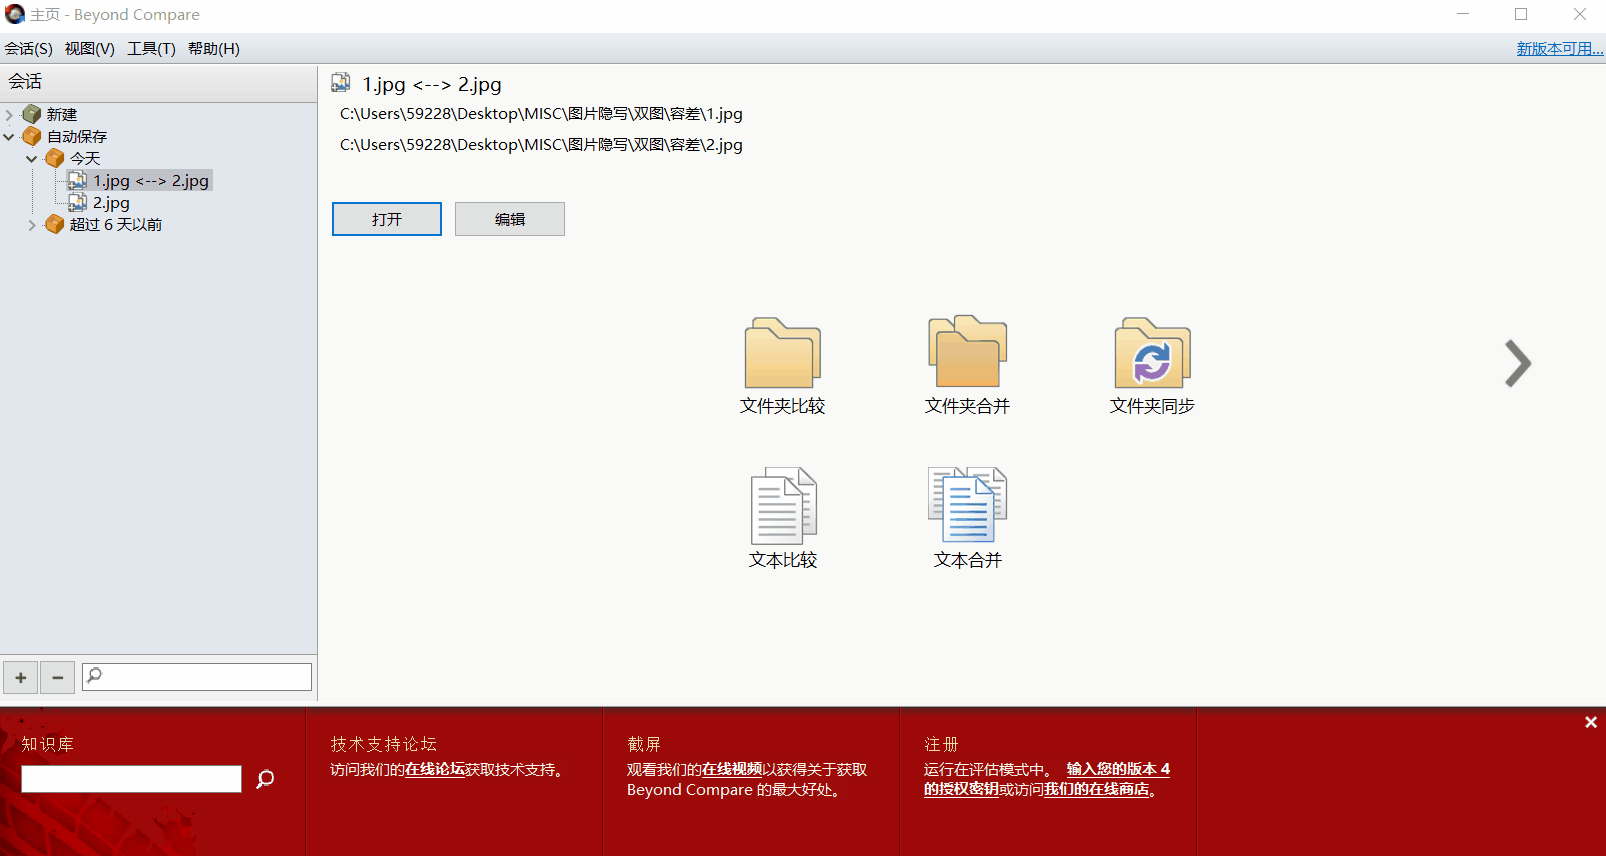Add a new session with plus button
The height and width of the screenshot is (856, 1606).
[20, 677]
